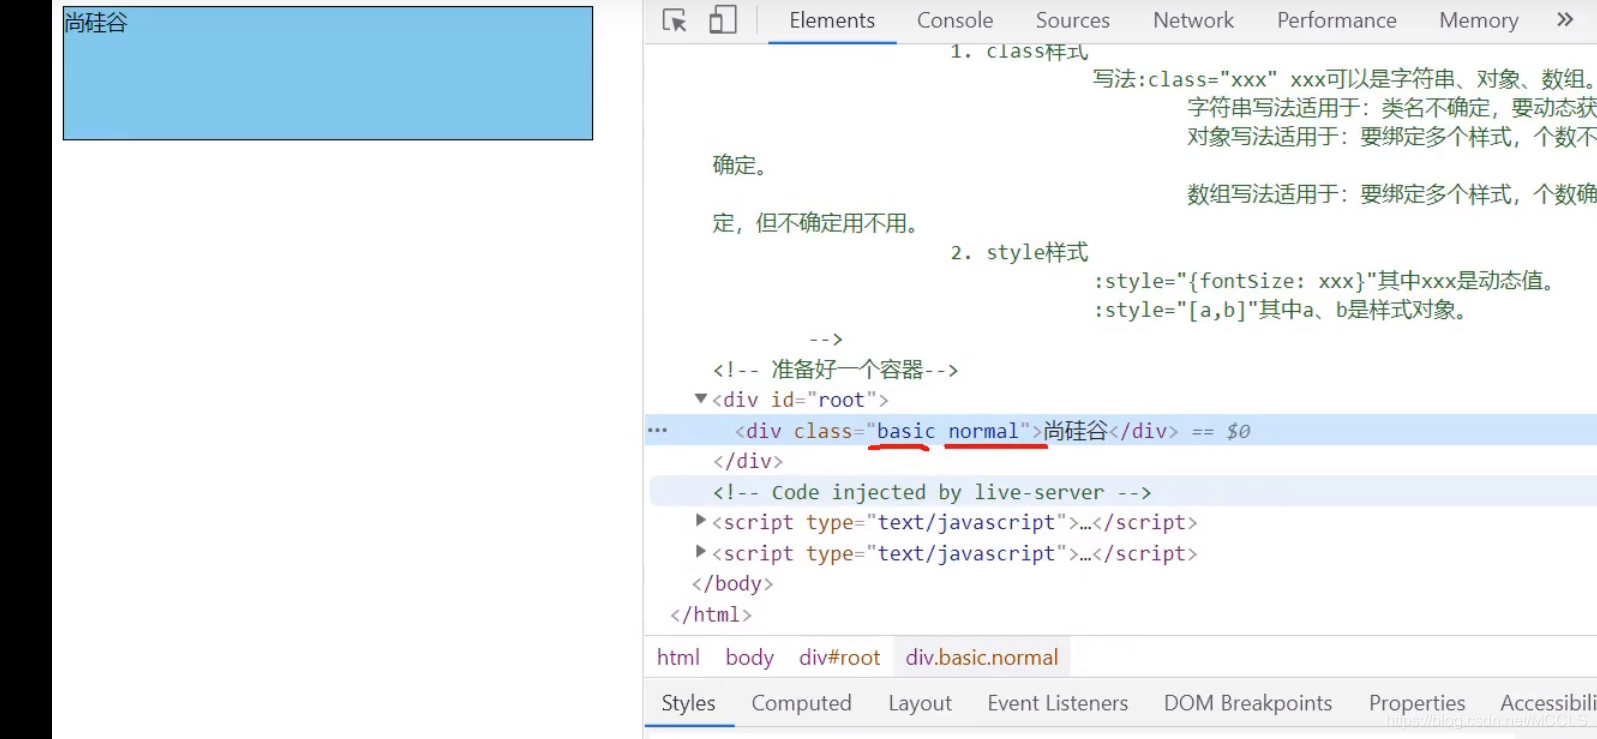Viewport: 1597px width, 739px height.
Task: Click the '1. class样式' comment text
Action: click(x=1018, y=51)
